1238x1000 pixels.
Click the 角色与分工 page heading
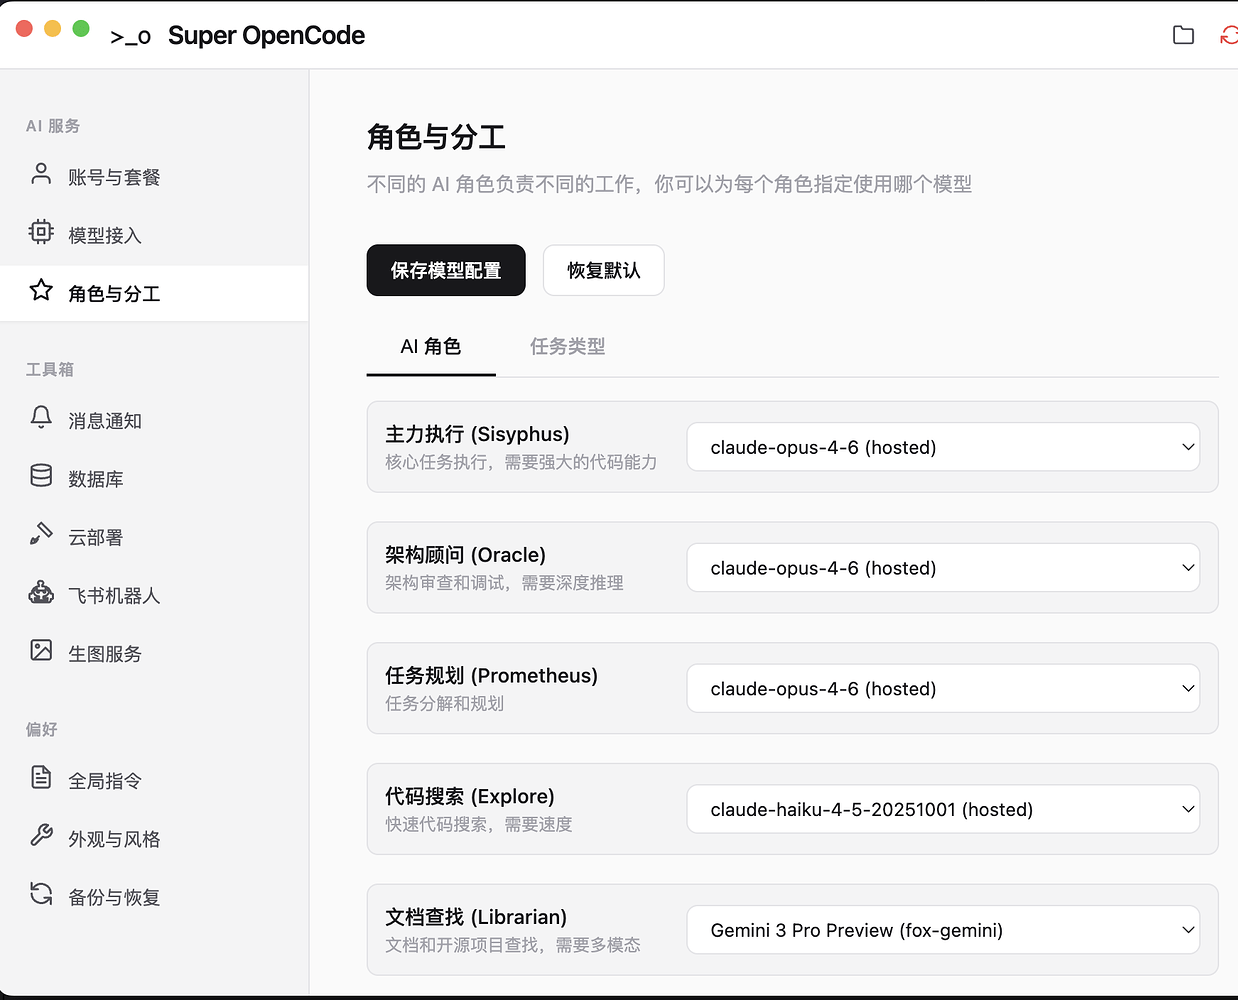(436, 137)
